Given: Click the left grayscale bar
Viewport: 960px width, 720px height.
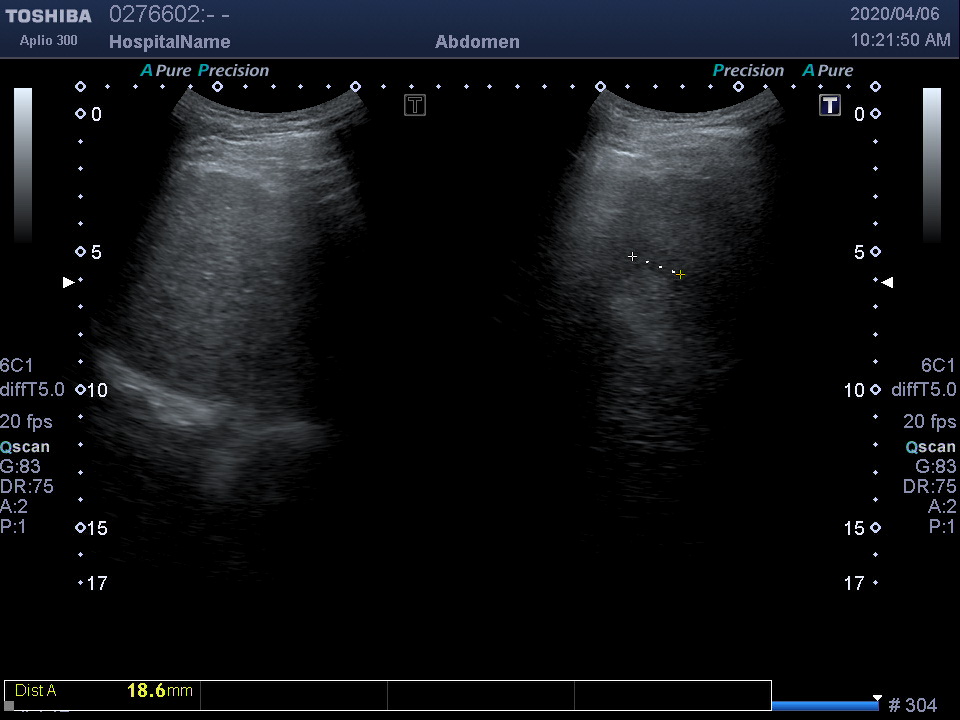Looking at the screenshot, I should (23, 165).
